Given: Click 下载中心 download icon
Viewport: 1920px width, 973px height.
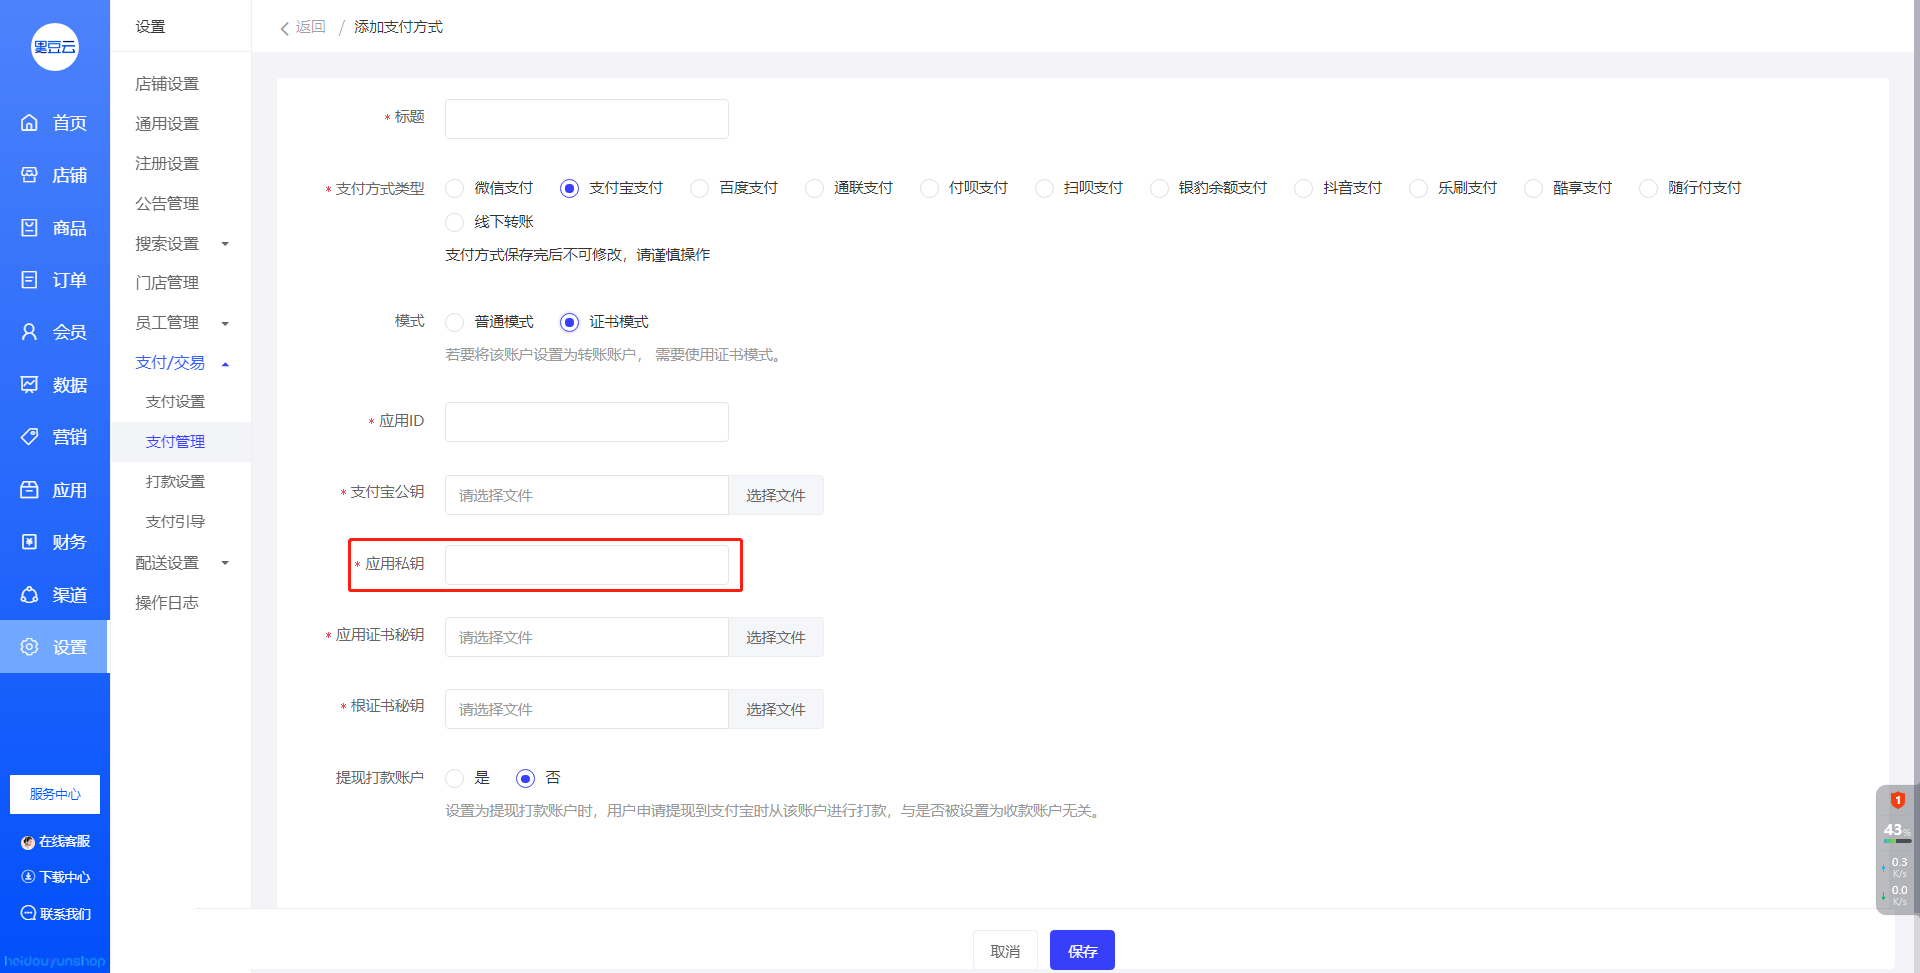Looking at the screenshot, I should click(x=28, y=877).
